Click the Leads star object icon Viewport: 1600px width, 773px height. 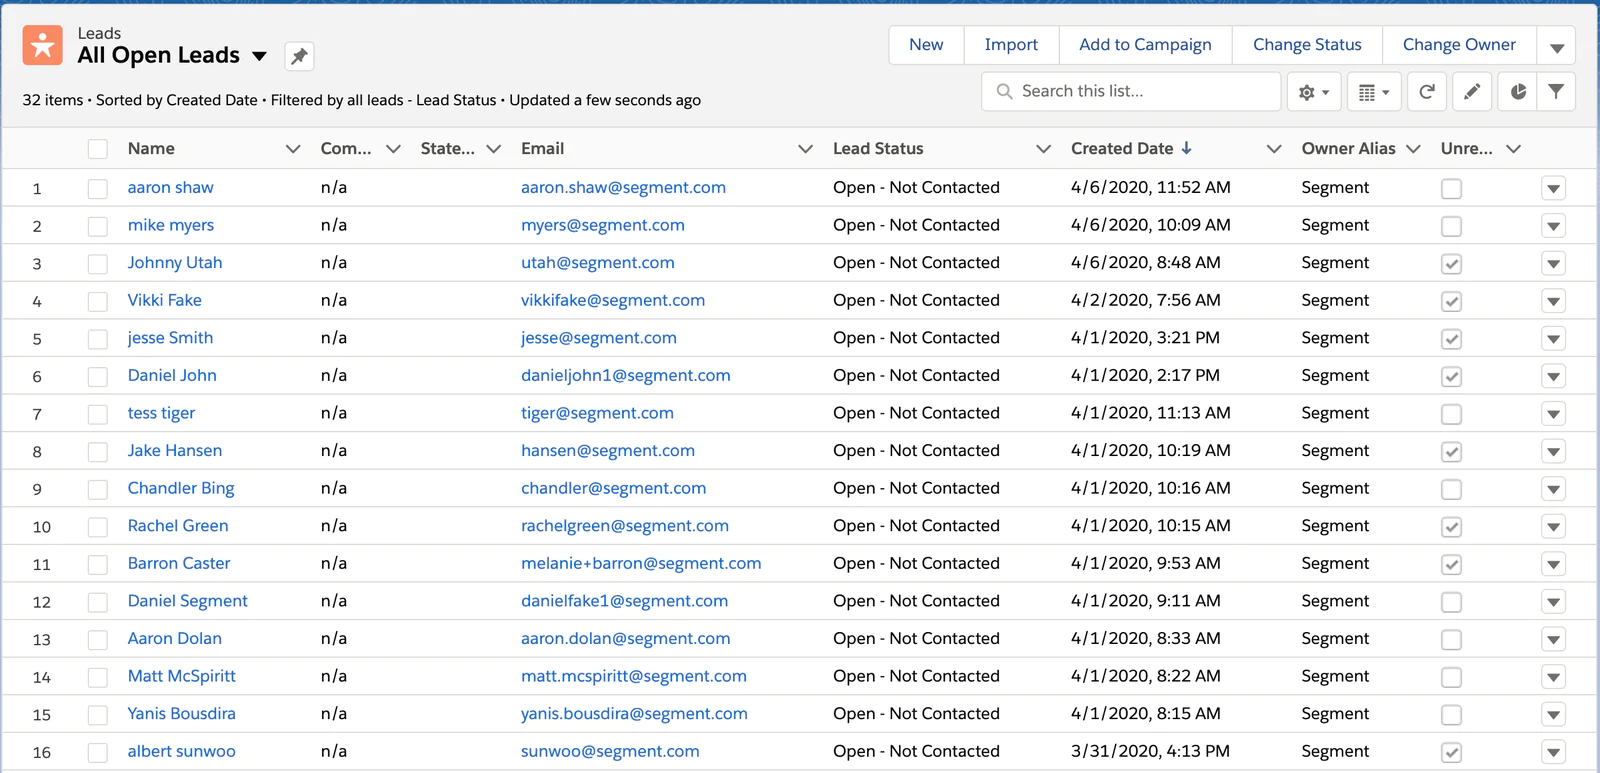tap(43, 45)
